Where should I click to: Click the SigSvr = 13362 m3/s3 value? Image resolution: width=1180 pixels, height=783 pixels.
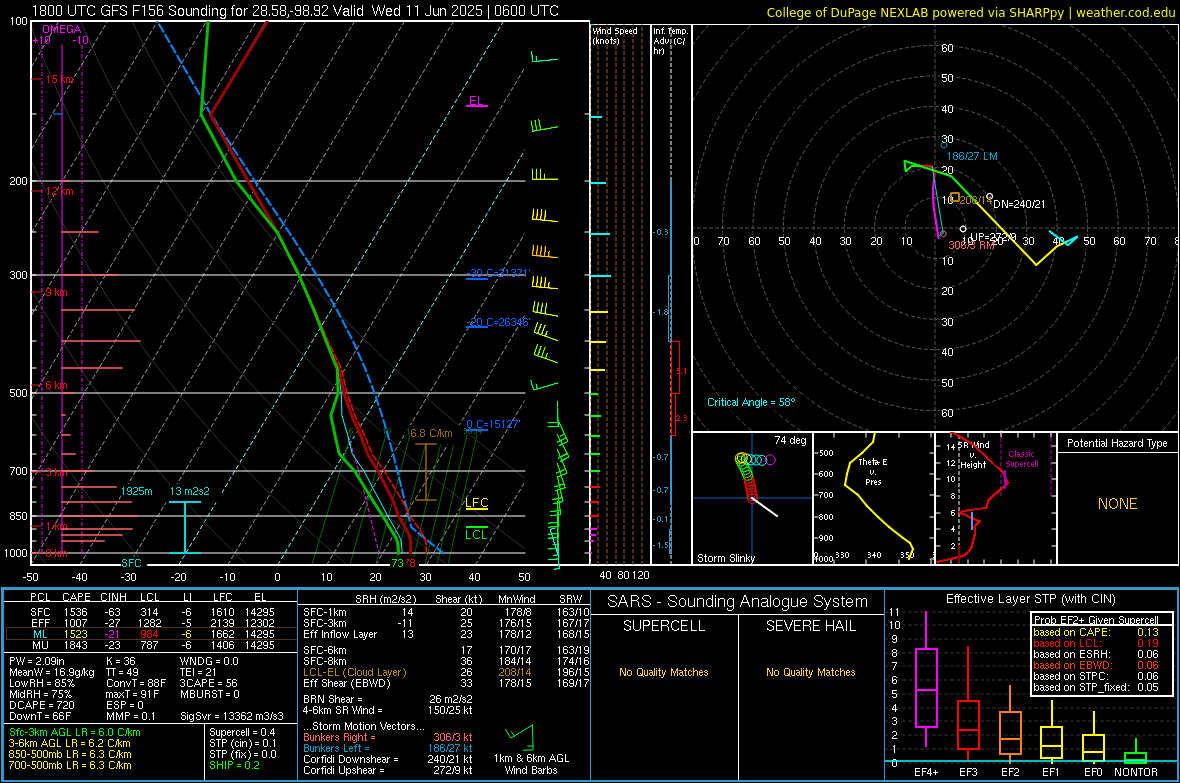(x=232, y=716)
